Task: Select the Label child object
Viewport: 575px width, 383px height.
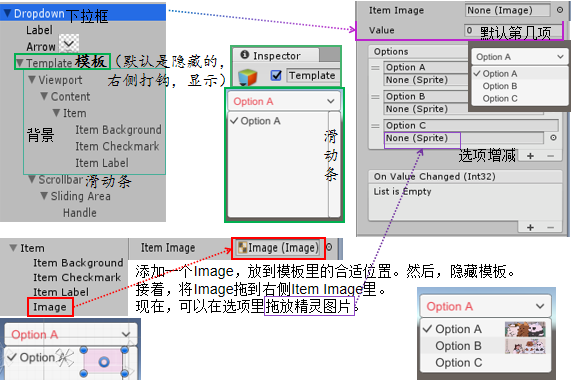Action: 39,30
